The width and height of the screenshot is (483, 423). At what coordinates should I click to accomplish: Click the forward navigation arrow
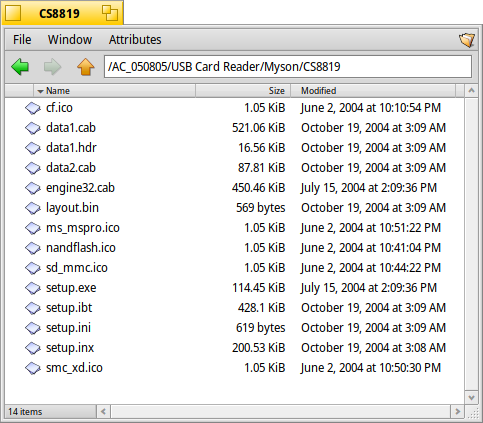click(x=52, y=67)
